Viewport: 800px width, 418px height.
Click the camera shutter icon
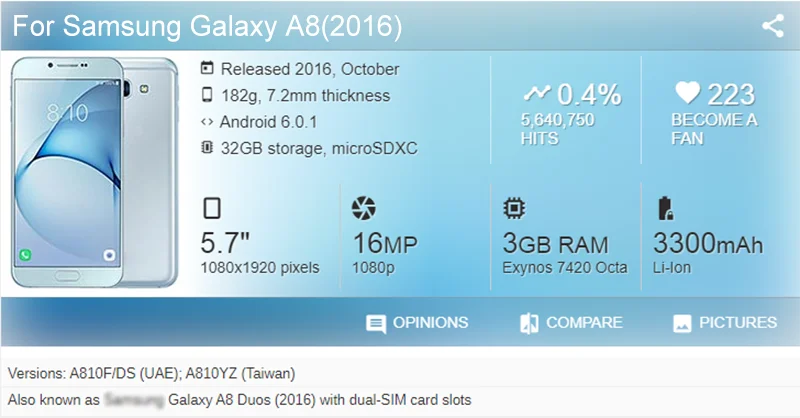click(364, 209)
